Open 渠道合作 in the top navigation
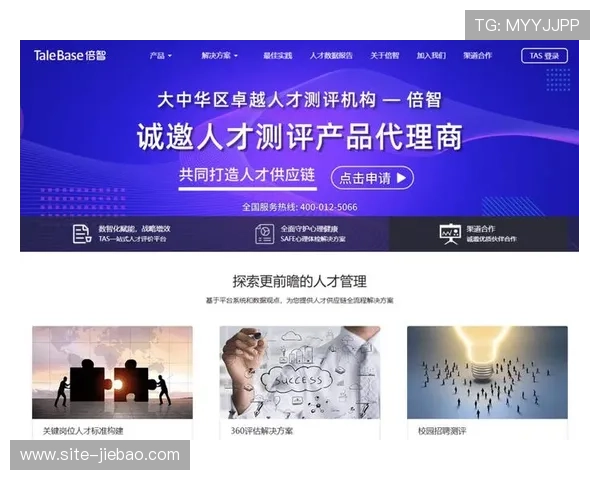This screenshot has width=600, height=480. pyautogui.click(x=478, y=56)
